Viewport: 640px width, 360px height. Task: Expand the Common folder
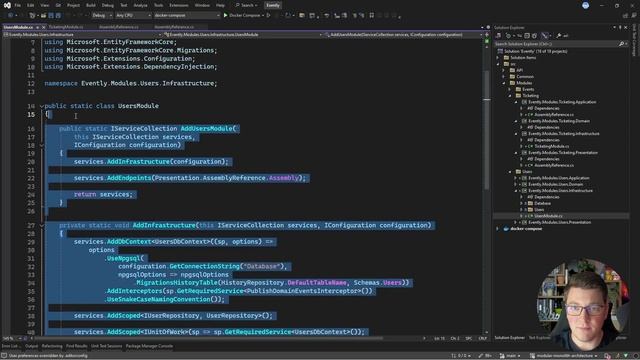[504, 77]
